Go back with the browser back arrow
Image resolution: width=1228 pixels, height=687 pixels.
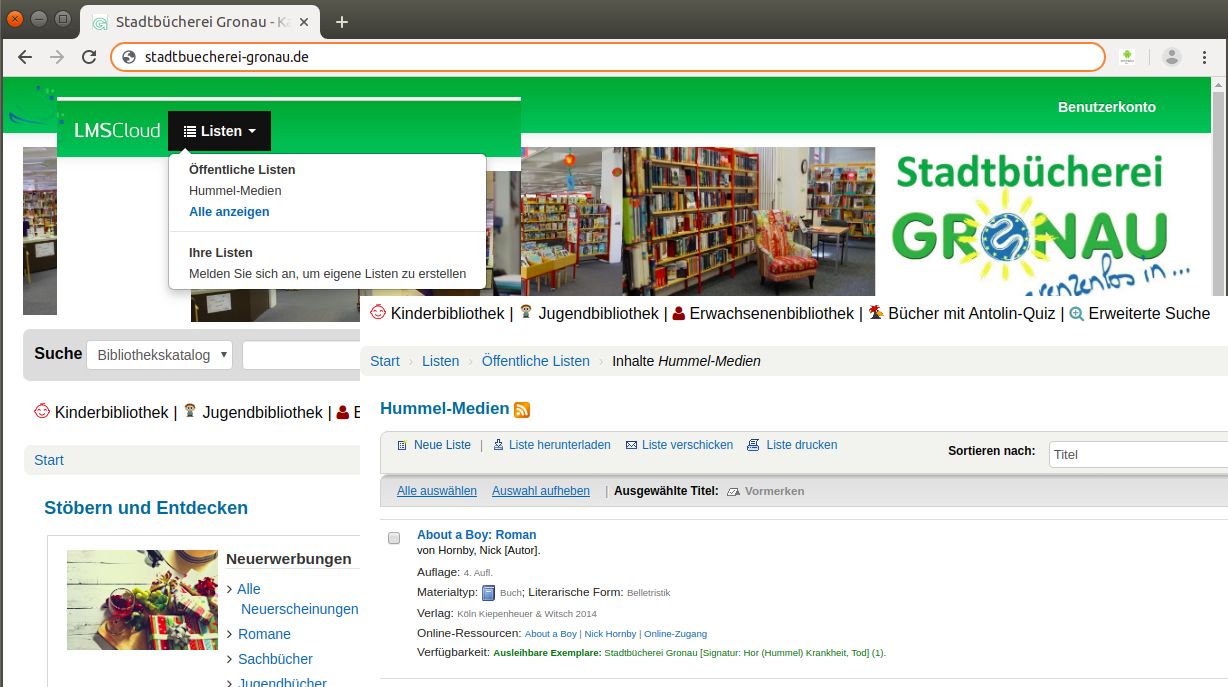point(25,57)
